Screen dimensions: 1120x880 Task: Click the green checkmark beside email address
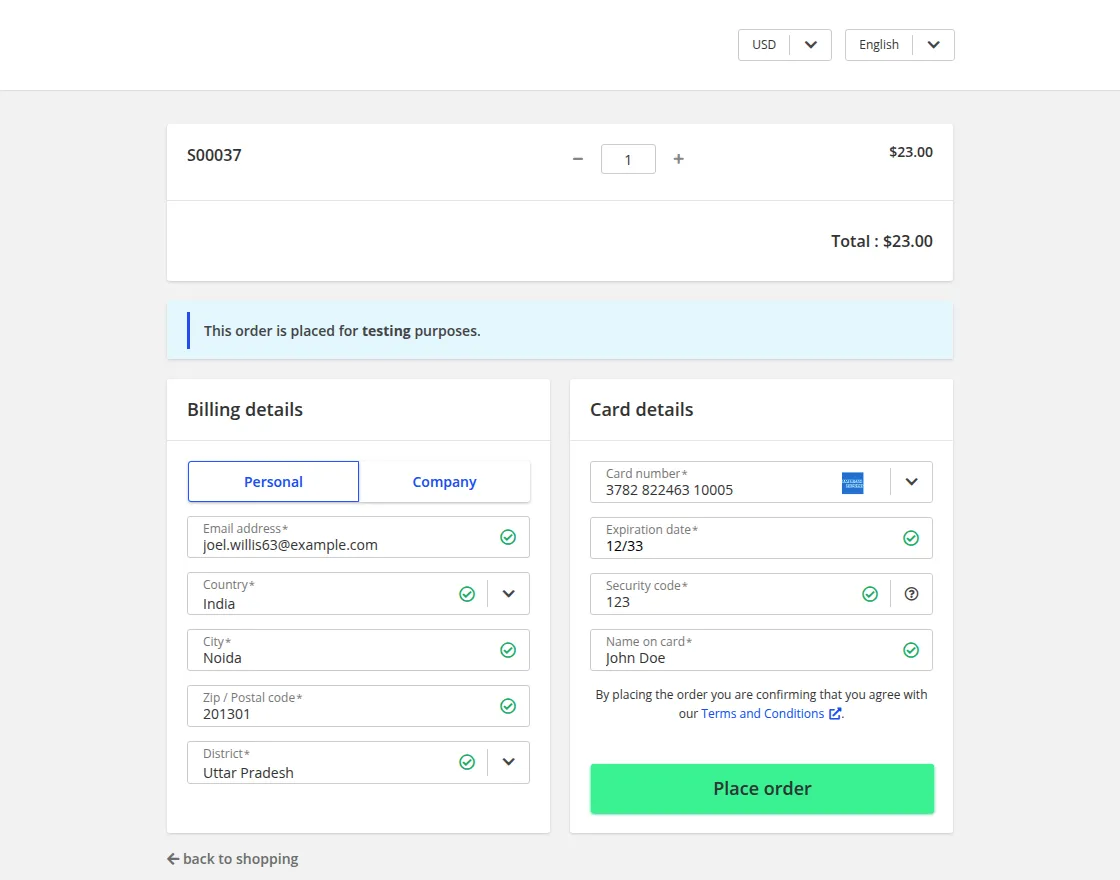click(509, 537)
